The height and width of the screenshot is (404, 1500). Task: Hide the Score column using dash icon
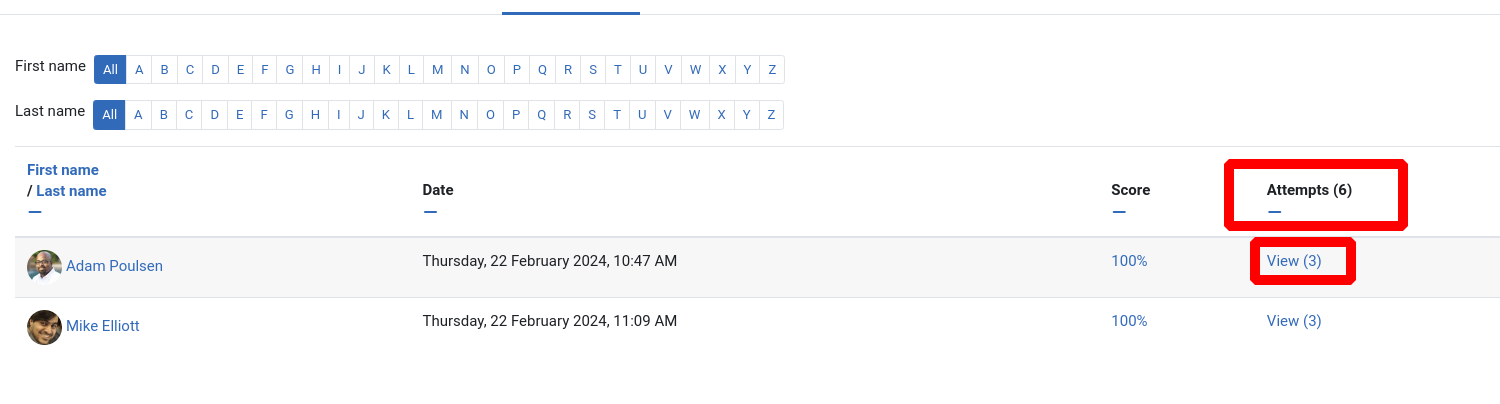point(1119,211)
